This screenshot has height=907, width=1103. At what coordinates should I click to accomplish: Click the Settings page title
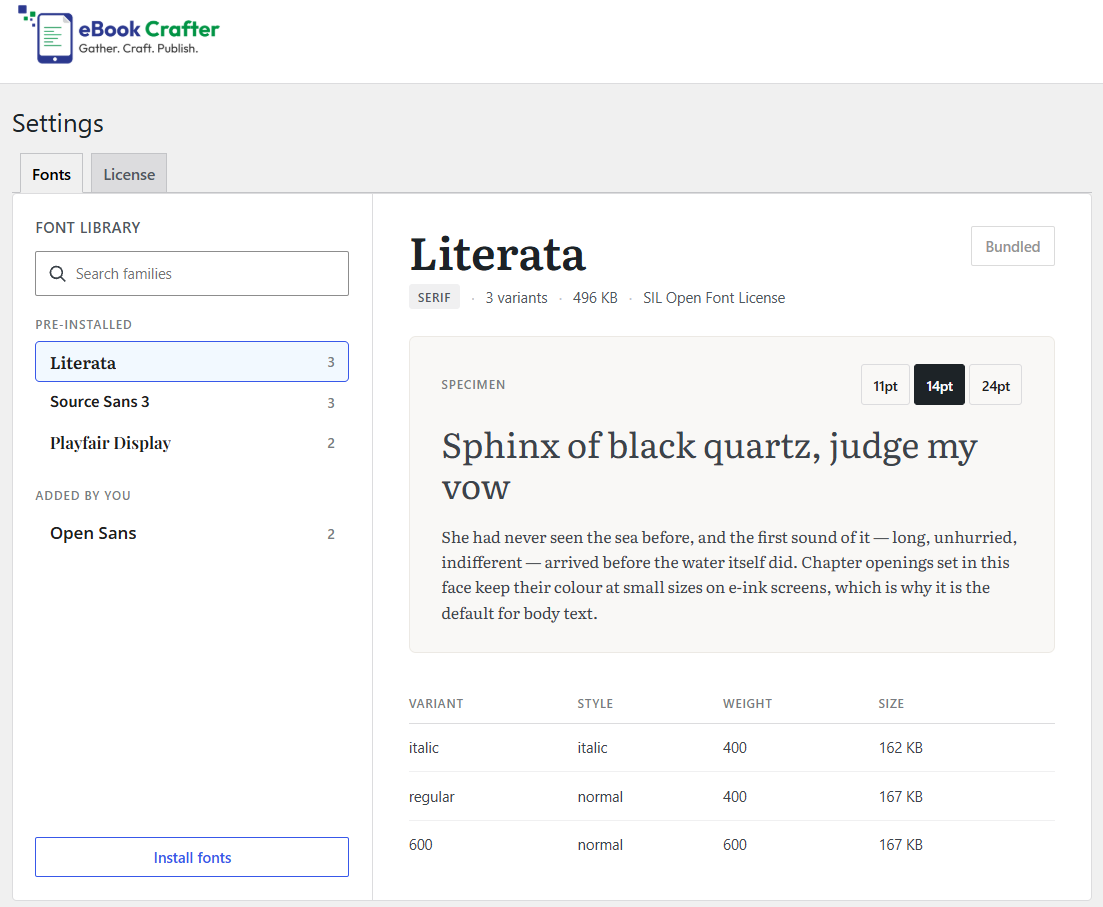tap(58, 123)
